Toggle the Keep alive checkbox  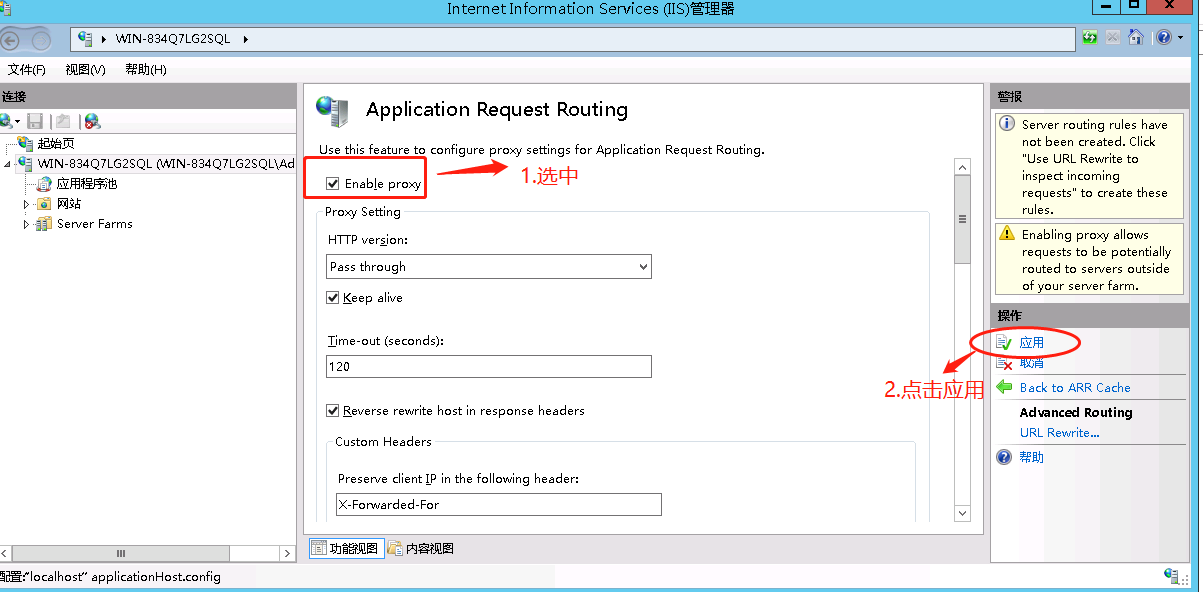(x=333, y=298)
